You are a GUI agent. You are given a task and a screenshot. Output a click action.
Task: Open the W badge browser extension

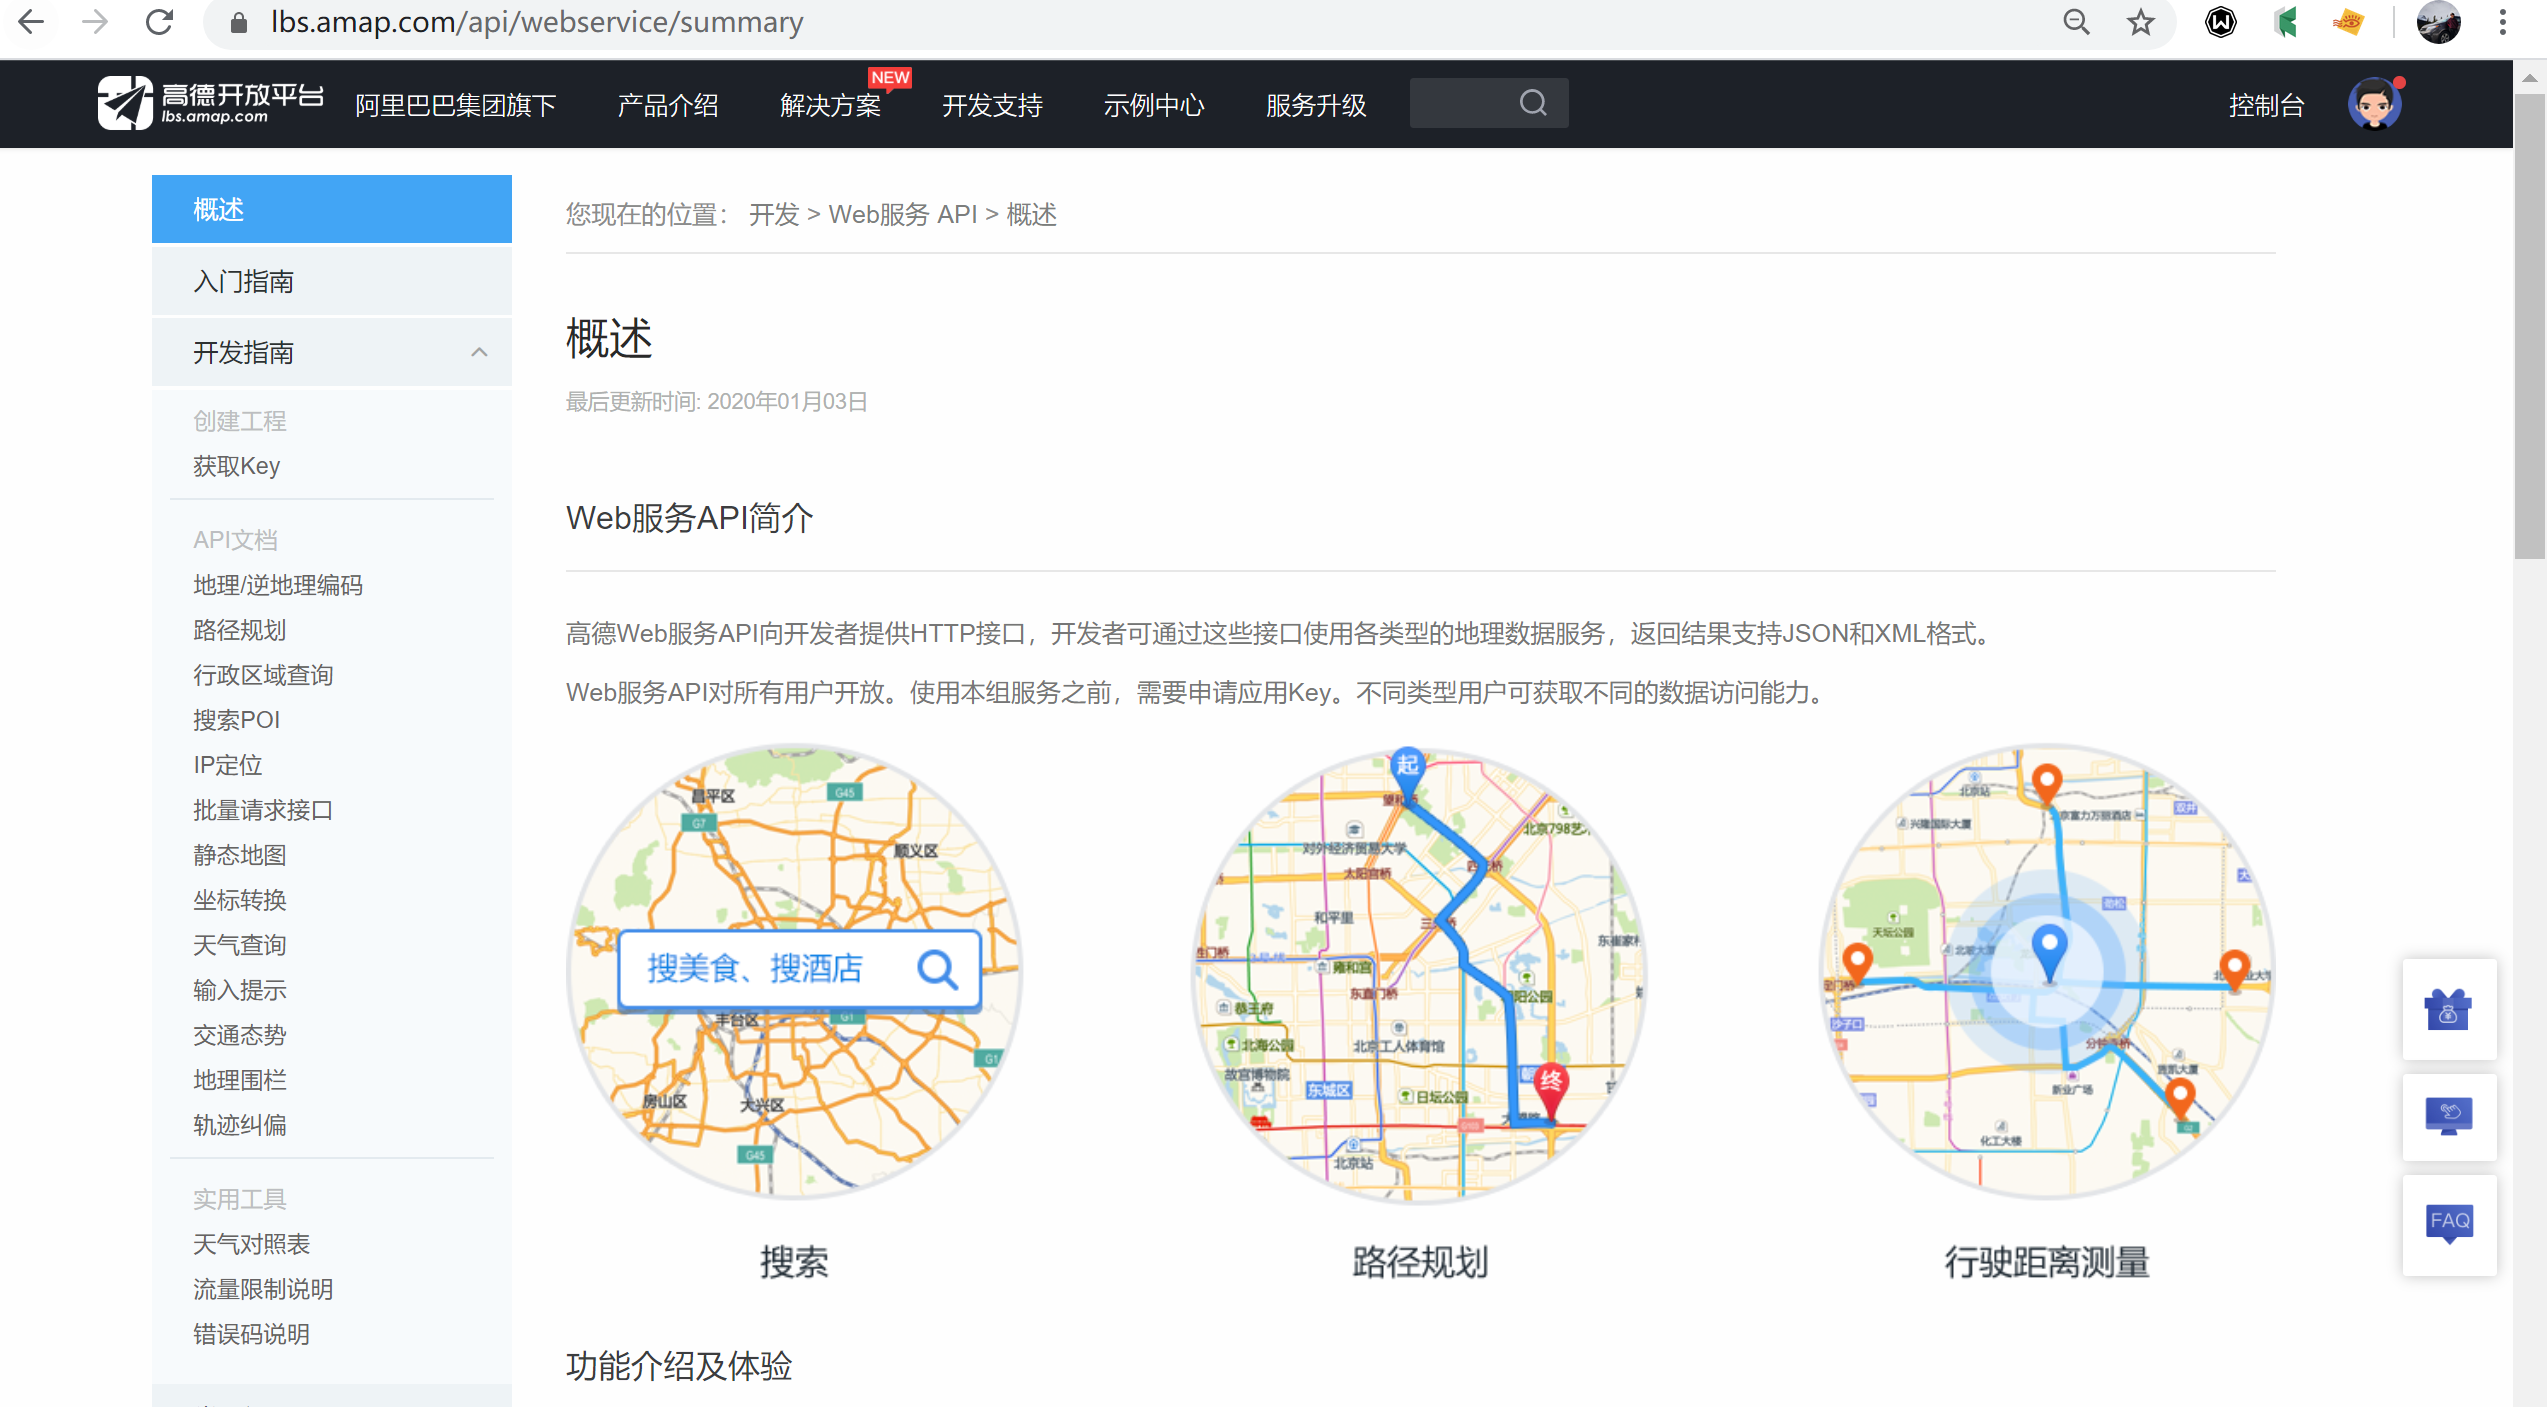pos(2221,22)
